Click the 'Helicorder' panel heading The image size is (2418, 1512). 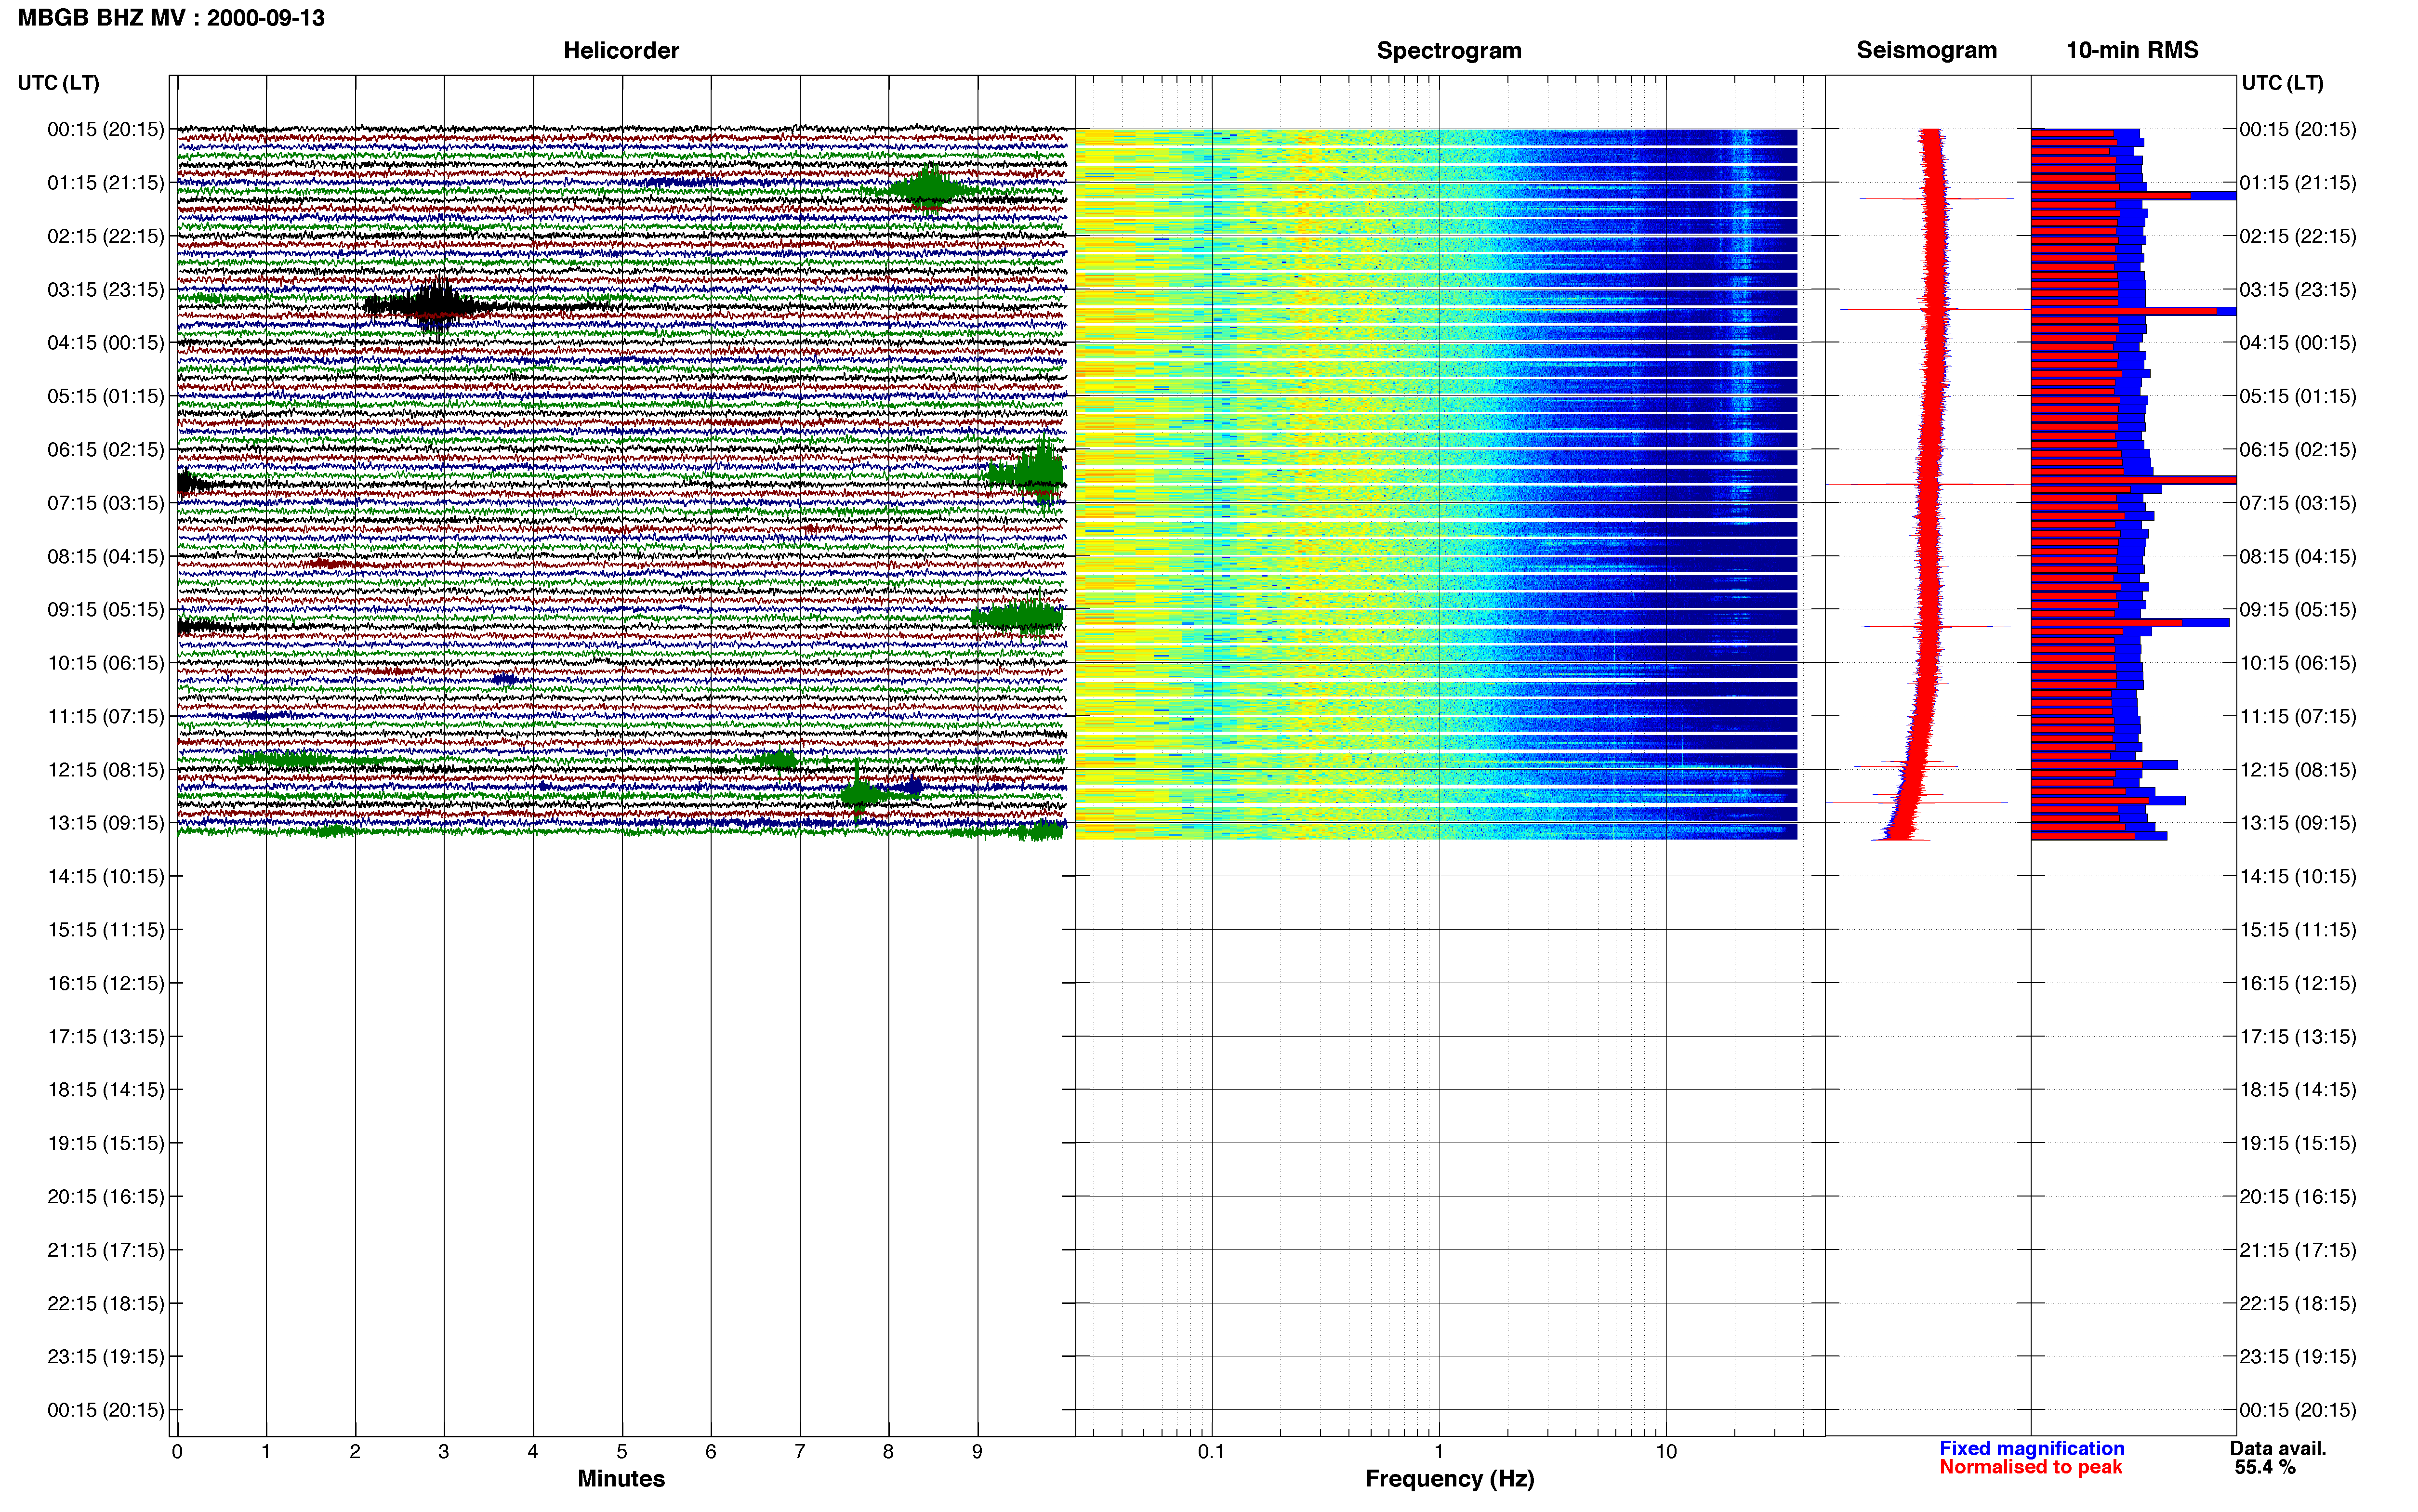[621, 50]
